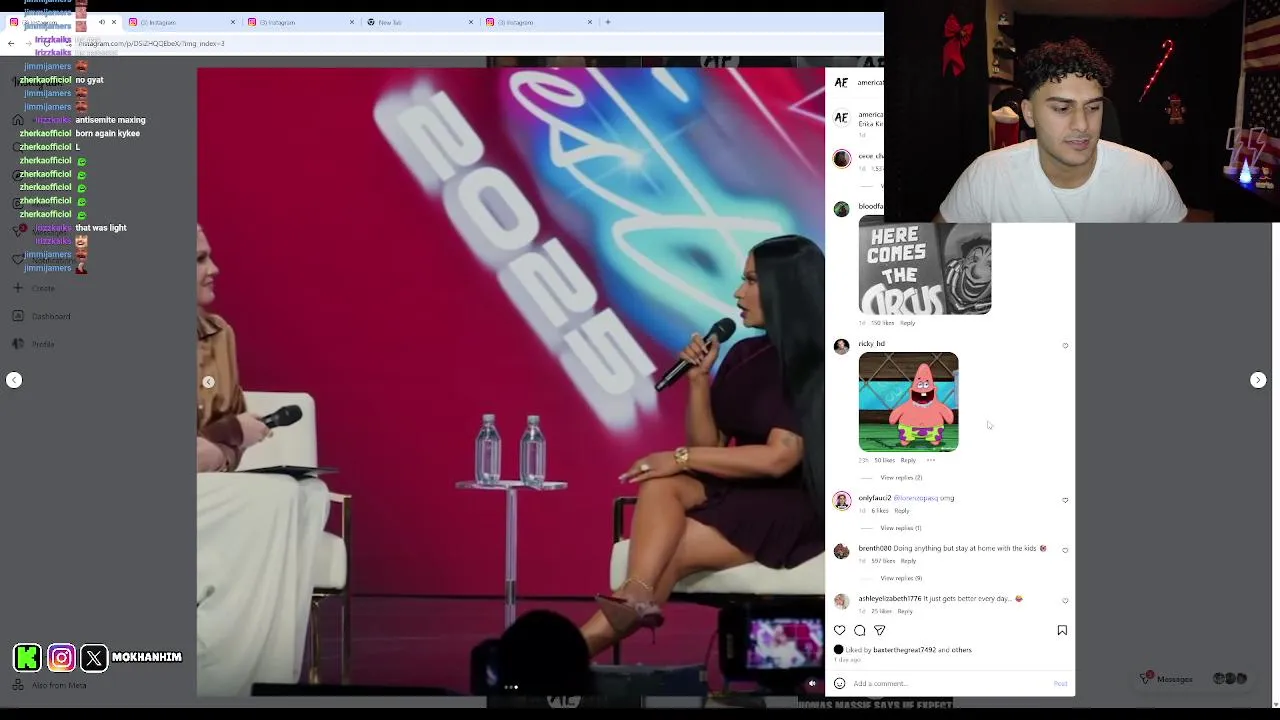Reply to ashleyelizabeth1776's comment
This screenshot has height=720, width=1280.
(x=905, y=611)
